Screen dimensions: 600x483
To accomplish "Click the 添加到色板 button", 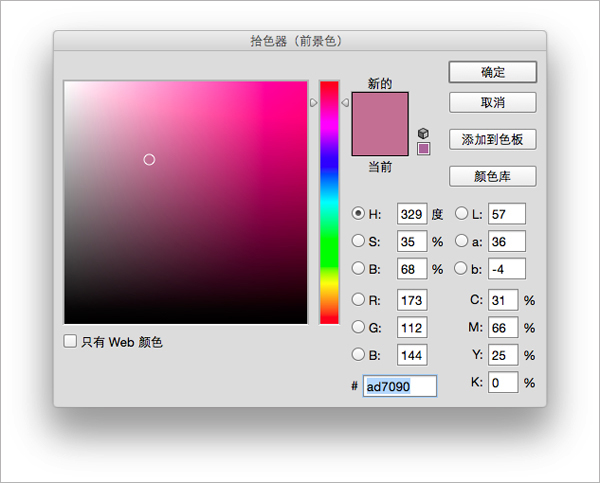I will 492,139.
